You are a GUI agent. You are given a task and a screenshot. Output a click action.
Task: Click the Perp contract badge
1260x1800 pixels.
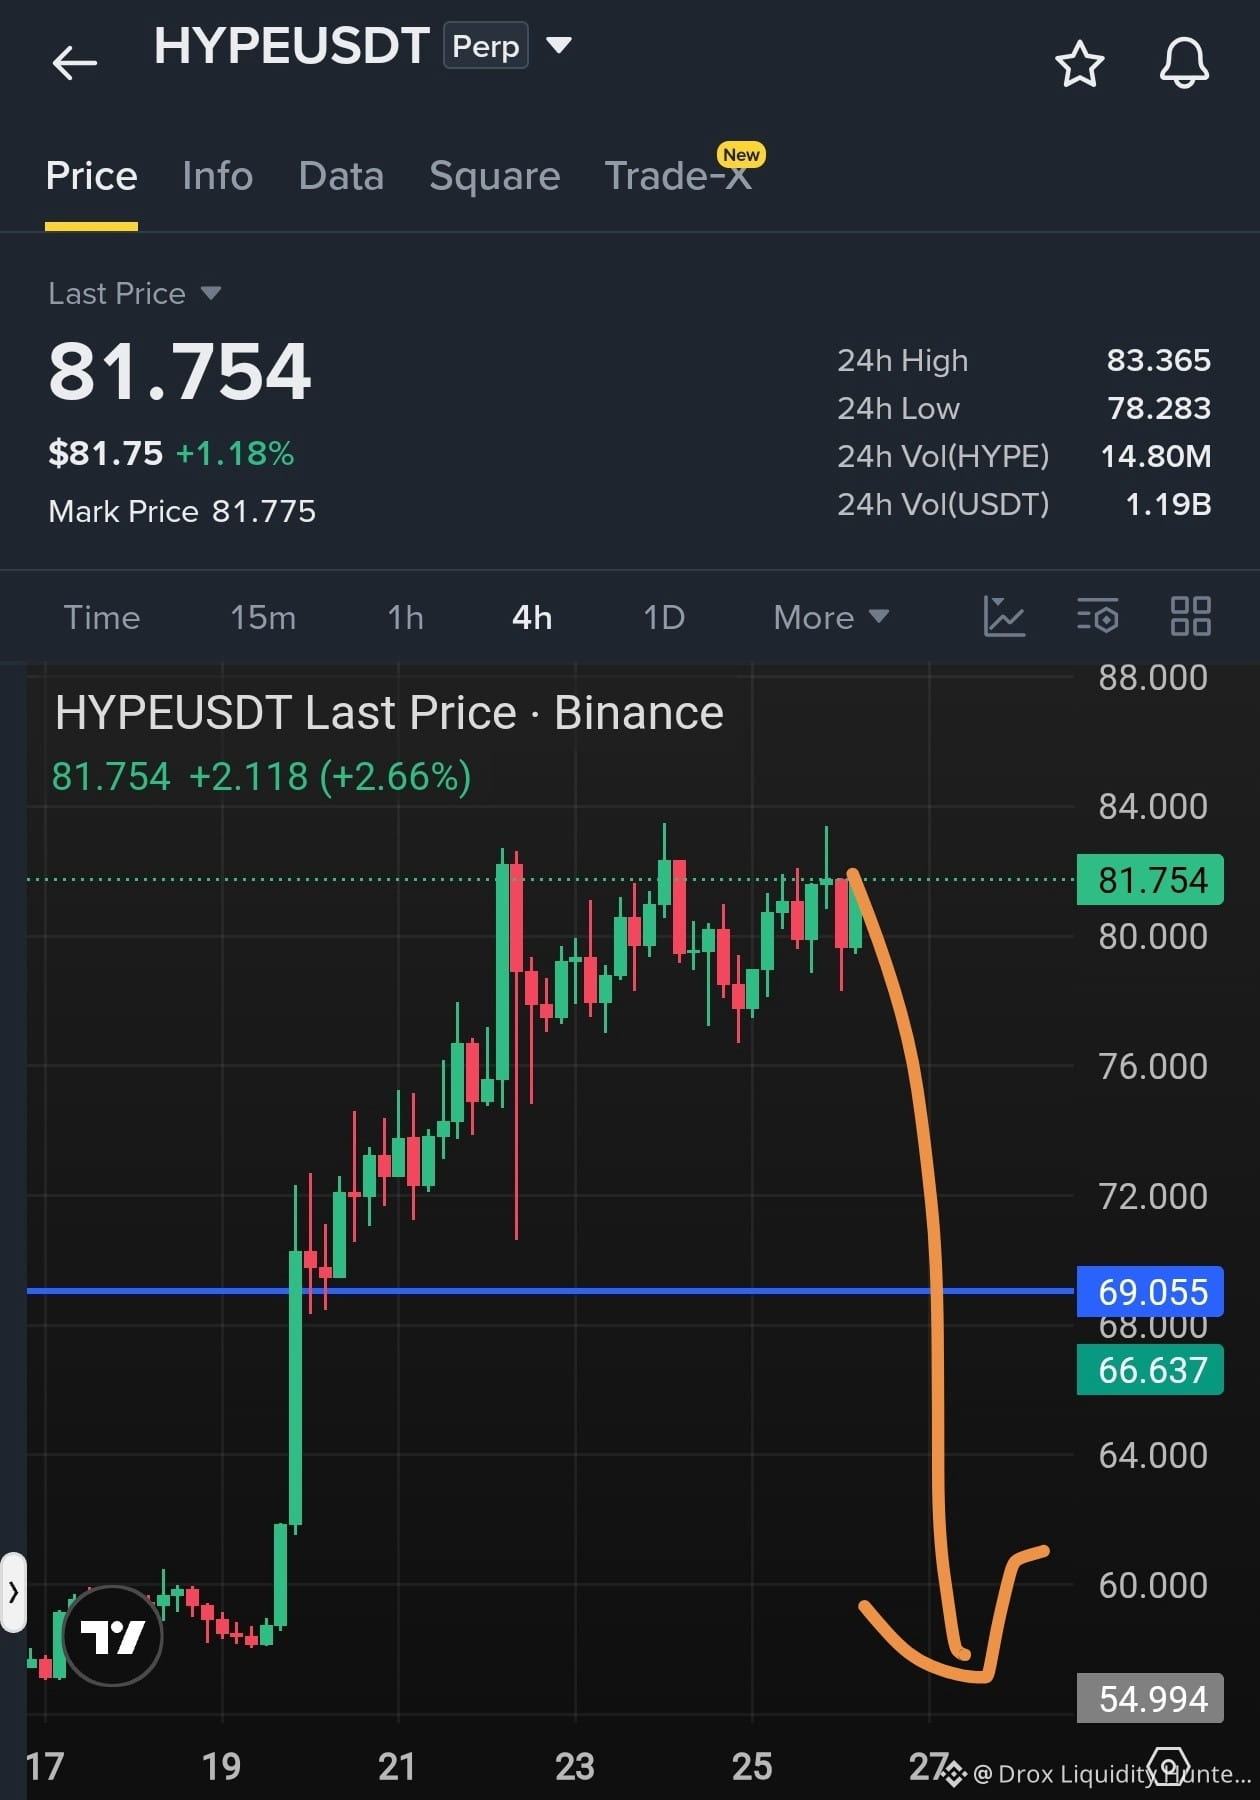(x=486, y=46)
